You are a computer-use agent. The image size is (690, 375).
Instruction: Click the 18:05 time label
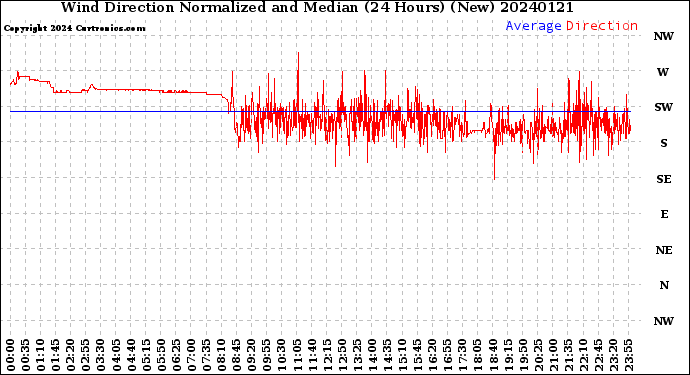click(x=478, y=355)
